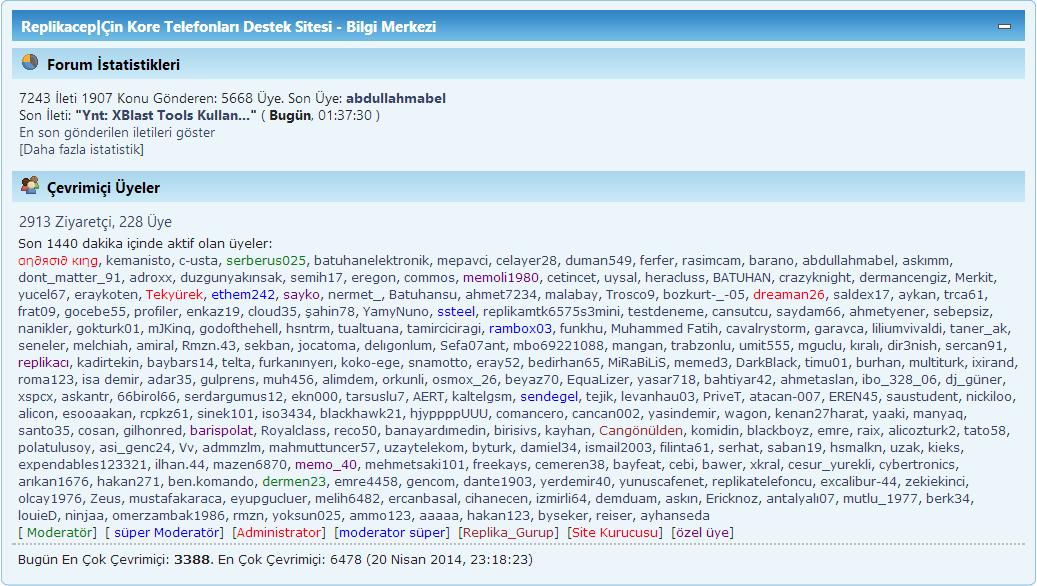Open the Forum İstatistikleri heading link
The width and height of the screenshot is (1037, 586).
(113, 65)
